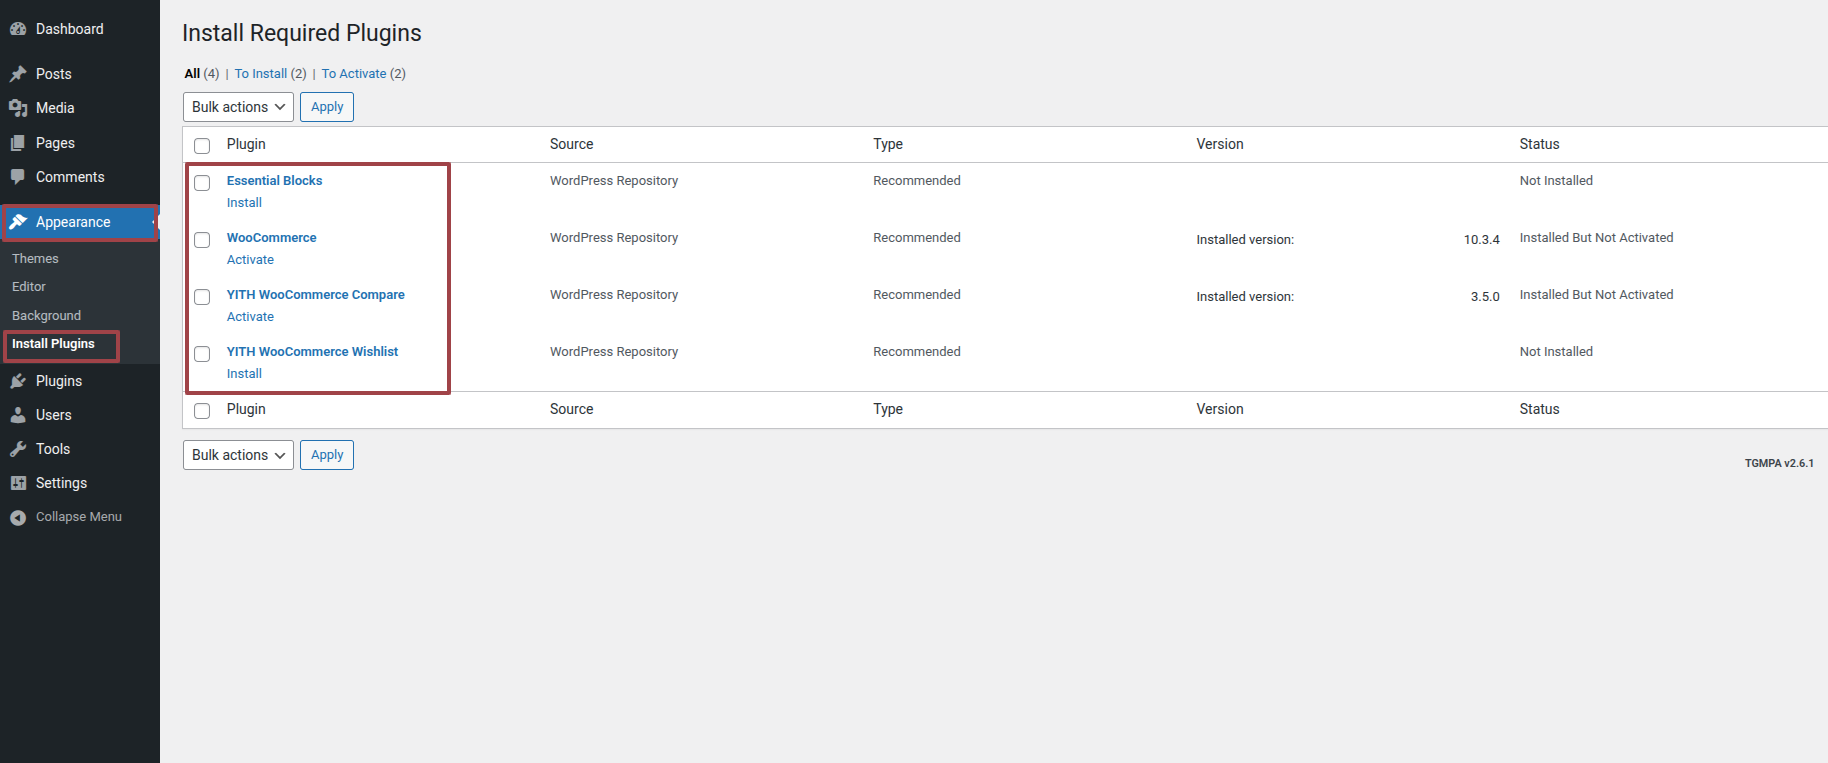Click the Tools wrench icon
This screenshot has width=1828, height=763.
pyautogui.click(x=18, y=449)
